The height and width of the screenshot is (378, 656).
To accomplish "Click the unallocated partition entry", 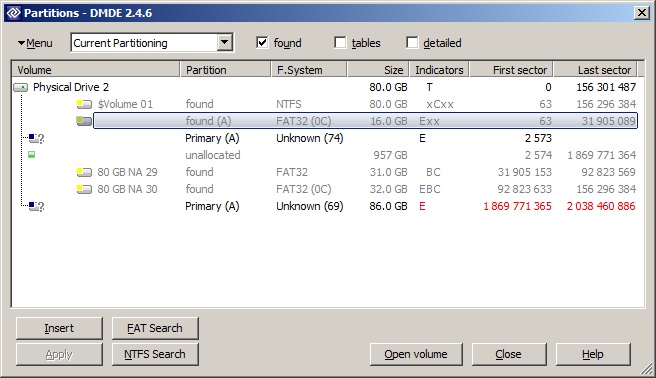I will pos(213,155).
